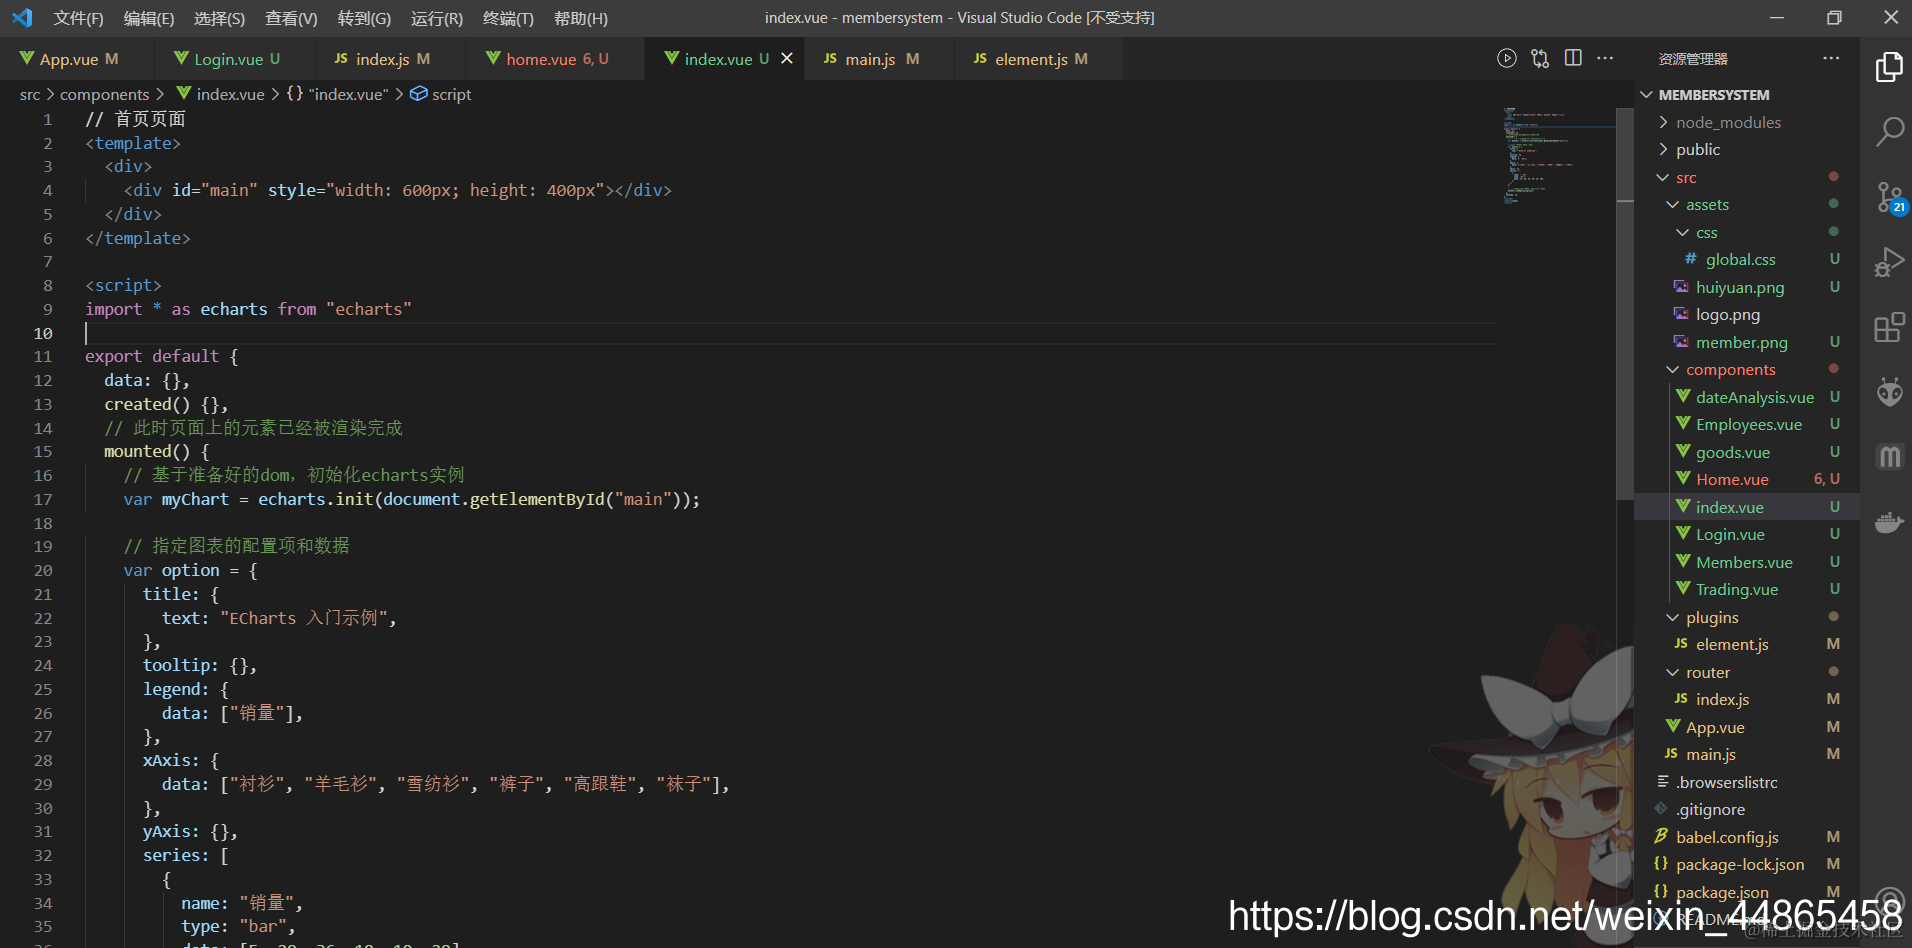Close the index.vue editor tab
This screenshot has width=1912, height=948.
(x=787, y=58)
